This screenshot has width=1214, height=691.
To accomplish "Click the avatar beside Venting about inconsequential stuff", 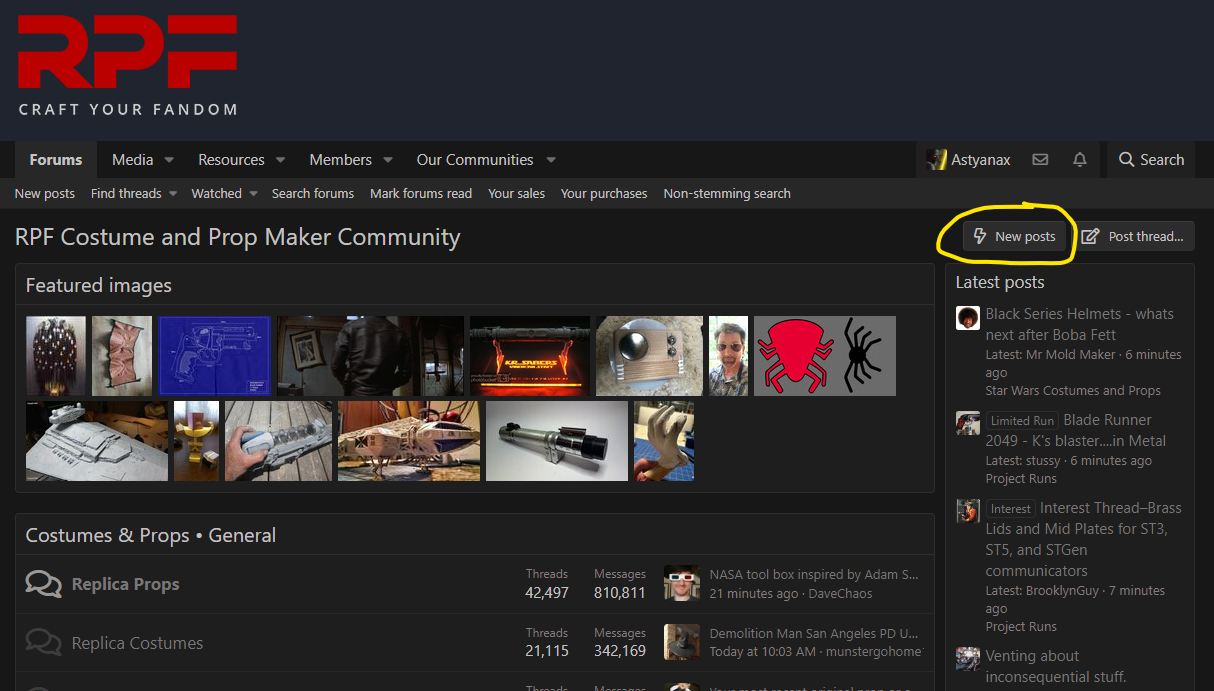I will click(x=967, y=659).
